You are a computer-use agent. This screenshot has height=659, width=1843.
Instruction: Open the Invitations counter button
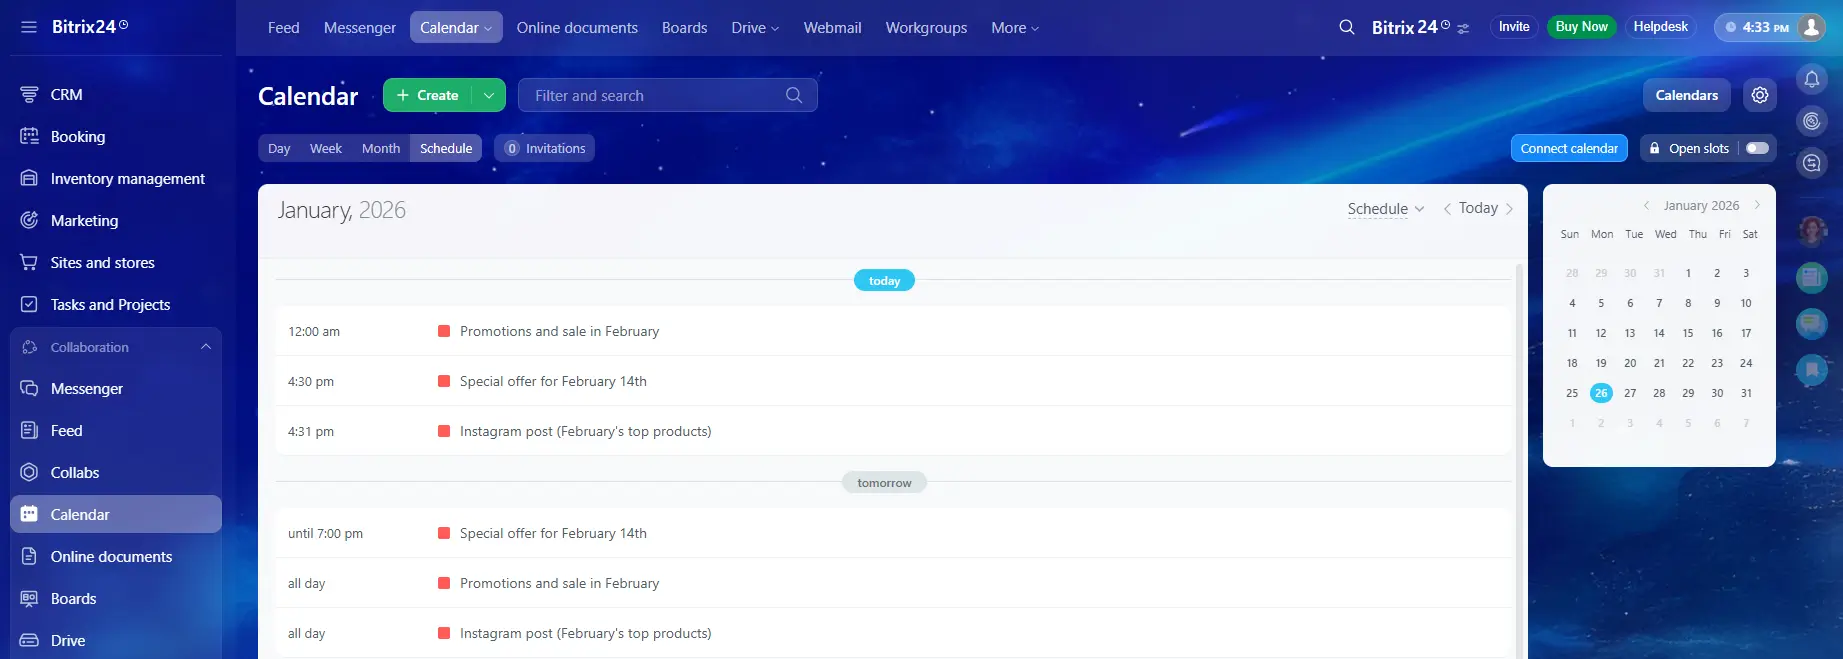click(x=545, y=148)
